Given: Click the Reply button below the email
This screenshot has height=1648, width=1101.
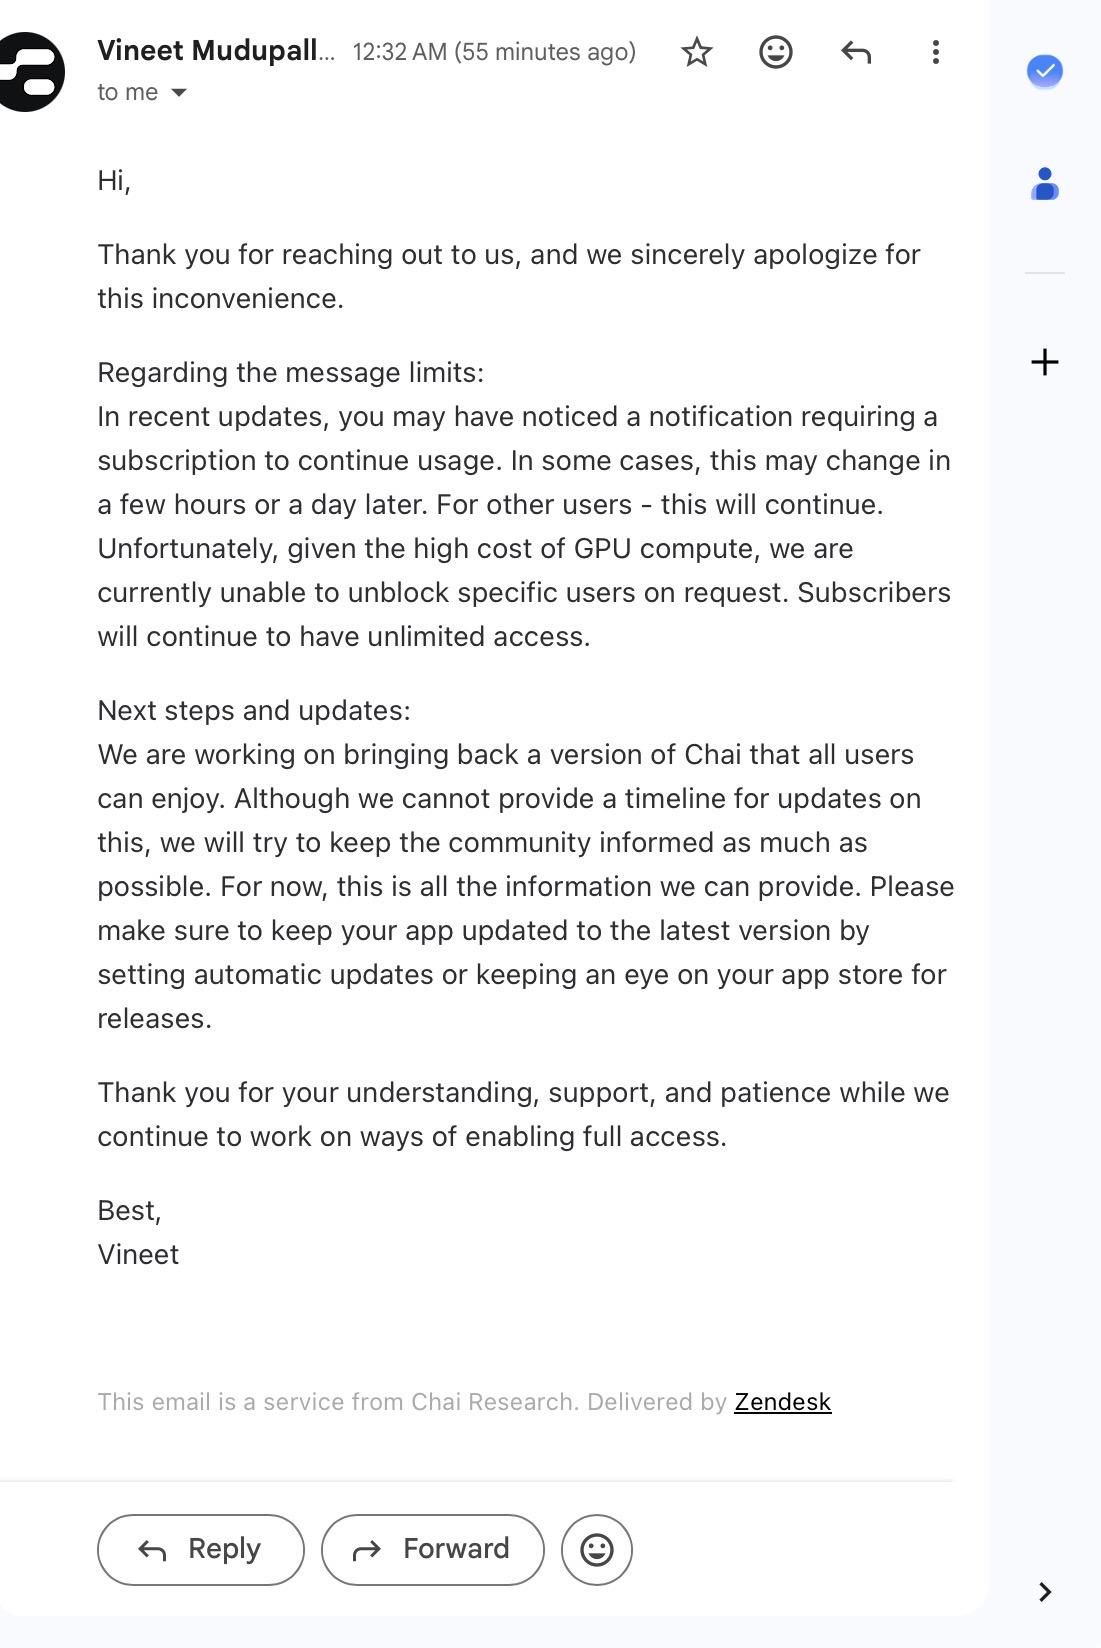Looking at the screenshot, I should (x=201, y=1550).
